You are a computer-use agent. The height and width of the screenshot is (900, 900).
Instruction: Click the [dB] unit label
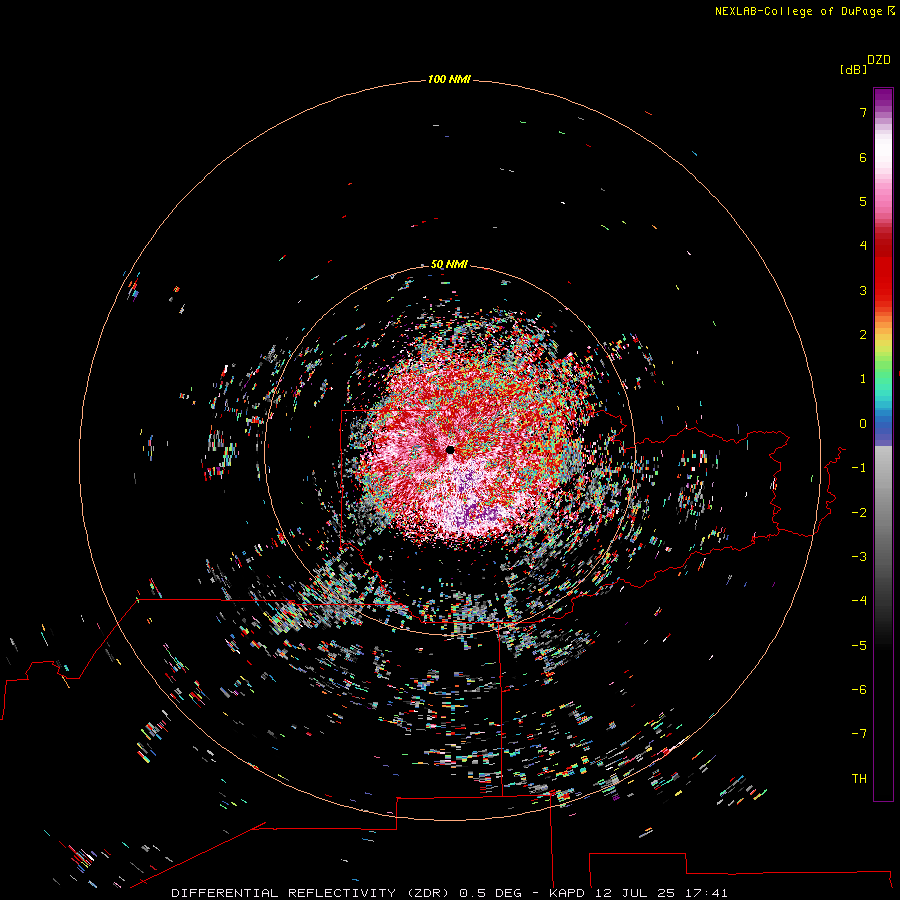click(853, 69)
